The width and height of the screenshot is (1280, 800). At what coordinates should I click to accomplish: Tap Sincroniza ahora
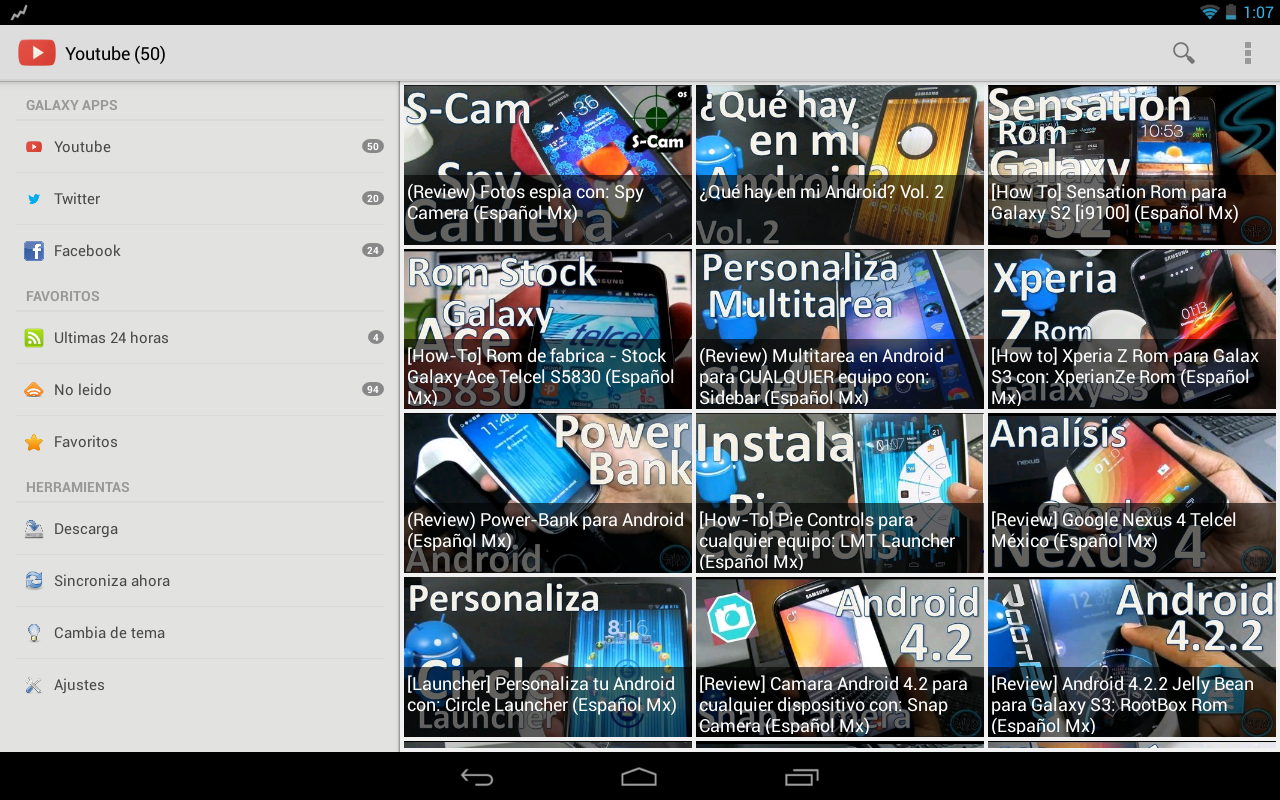click(200, 581)
